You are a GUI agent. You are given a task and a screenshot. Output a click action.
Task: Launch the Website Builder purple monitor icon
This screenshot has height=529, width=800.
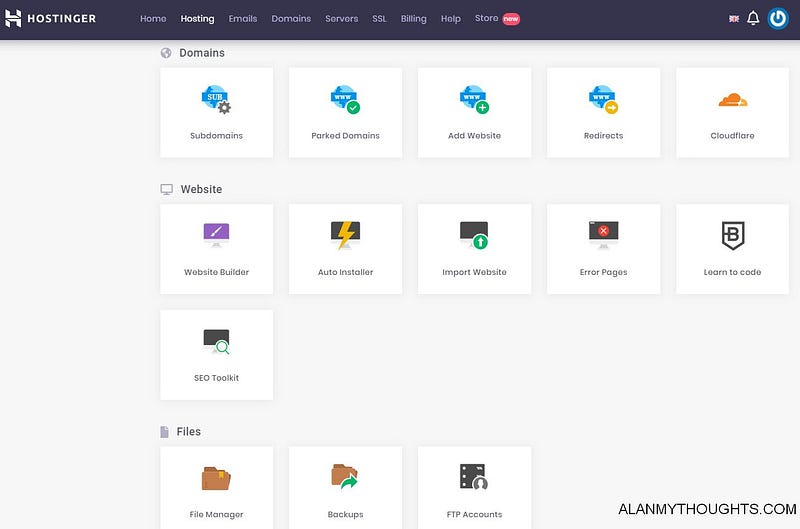click(x=216, y=235)
